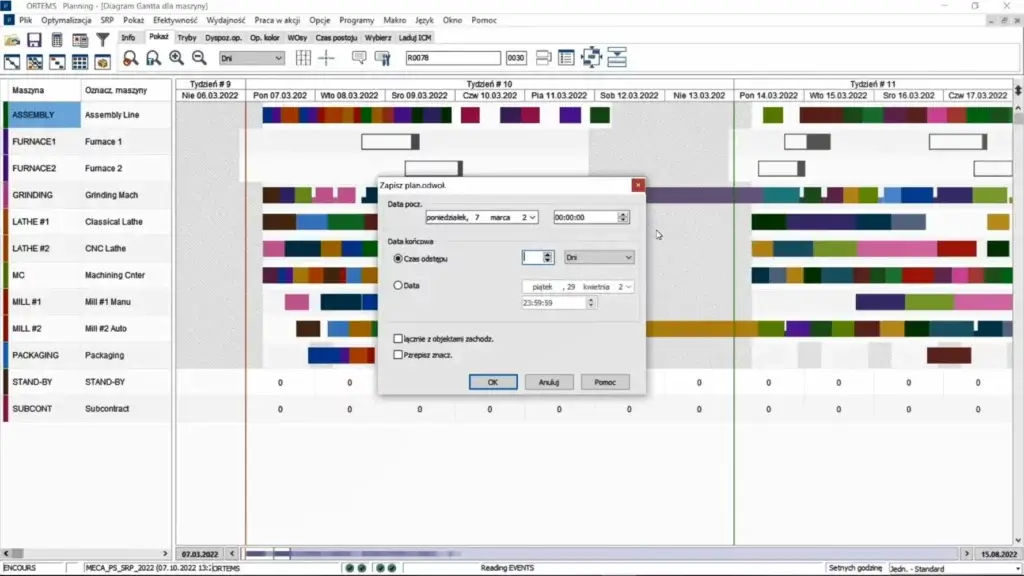Click the calculator toolbar icon
Image resolution: width=1024 pixels, height=576 pixels.
click(57, 38)
